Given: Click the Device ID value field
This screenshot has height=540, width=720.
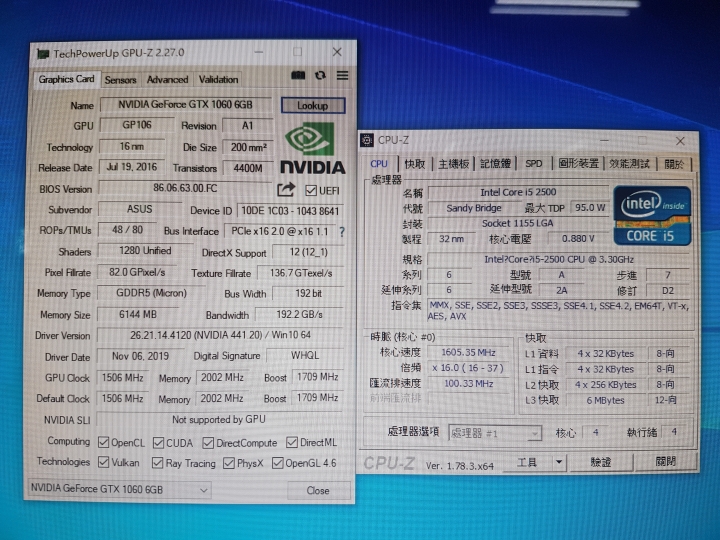Looking at the screenshot, I should 290,211.
